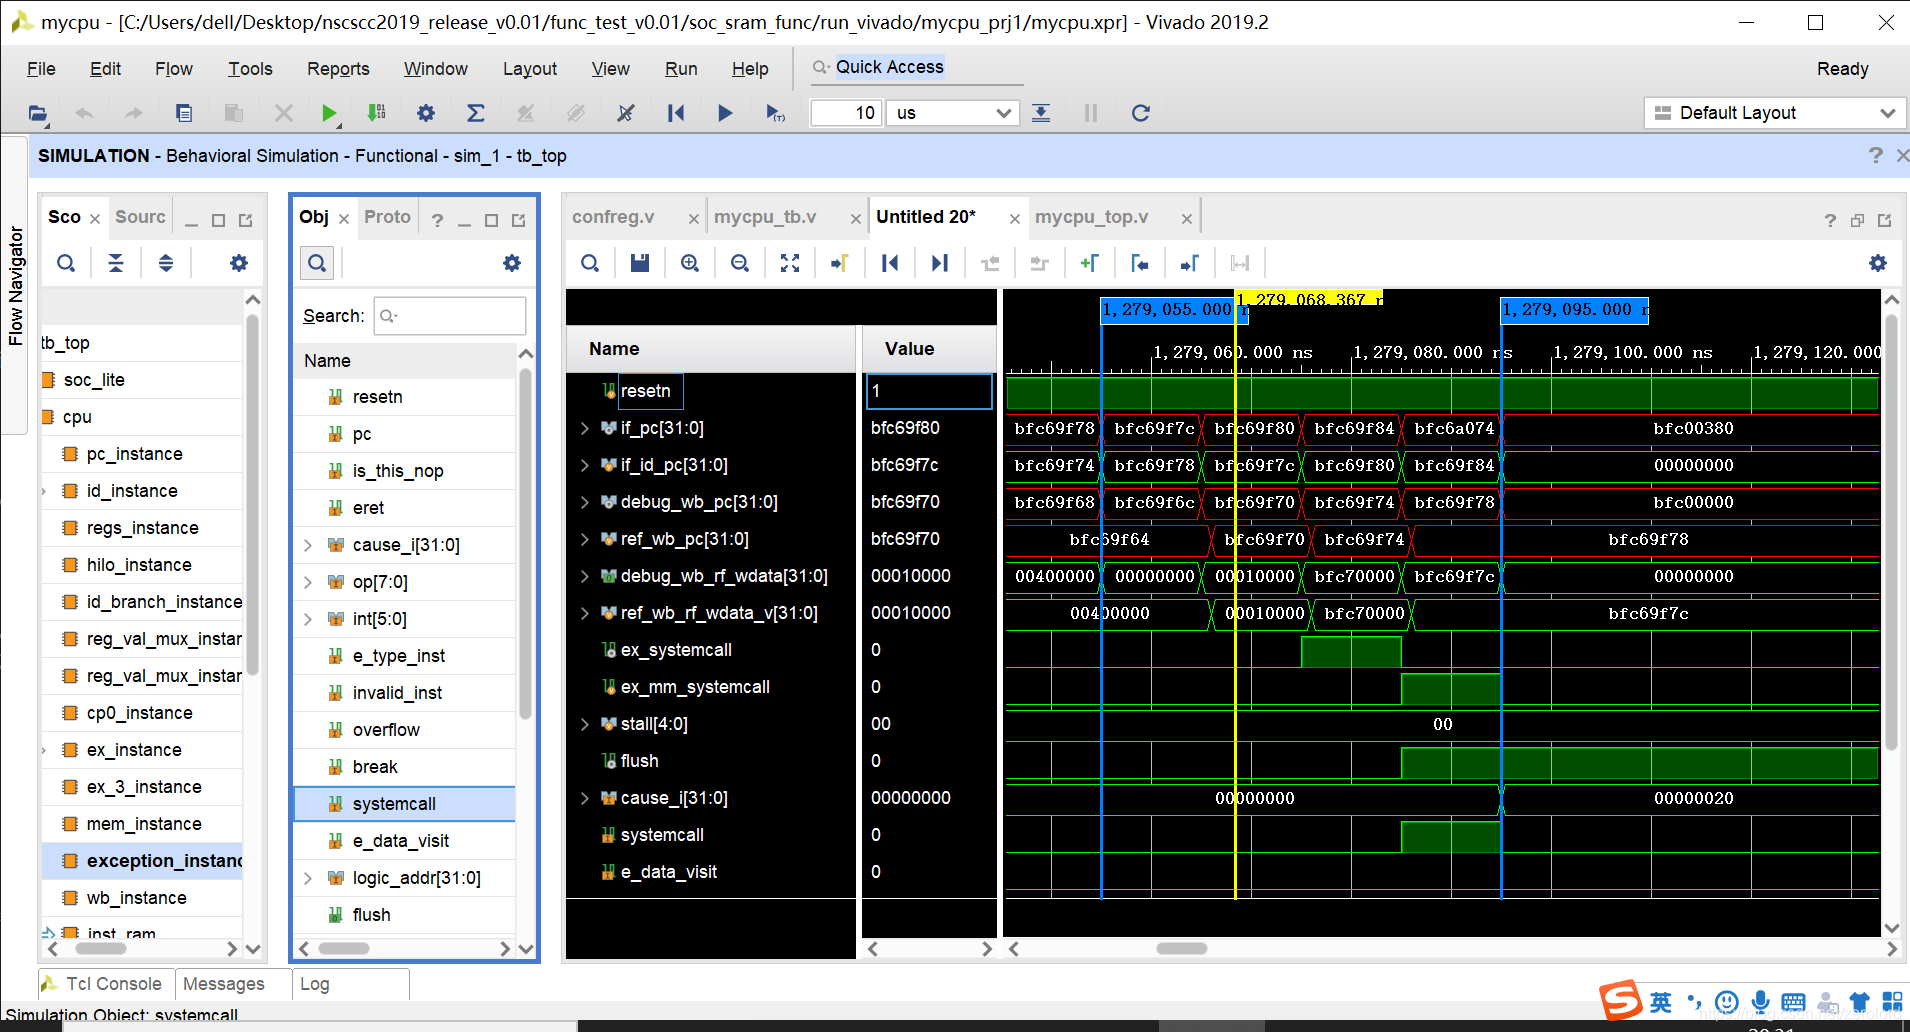Click Expand All icon in Scope panel
Viewport: 1910px width, 1032px height.
166,263
